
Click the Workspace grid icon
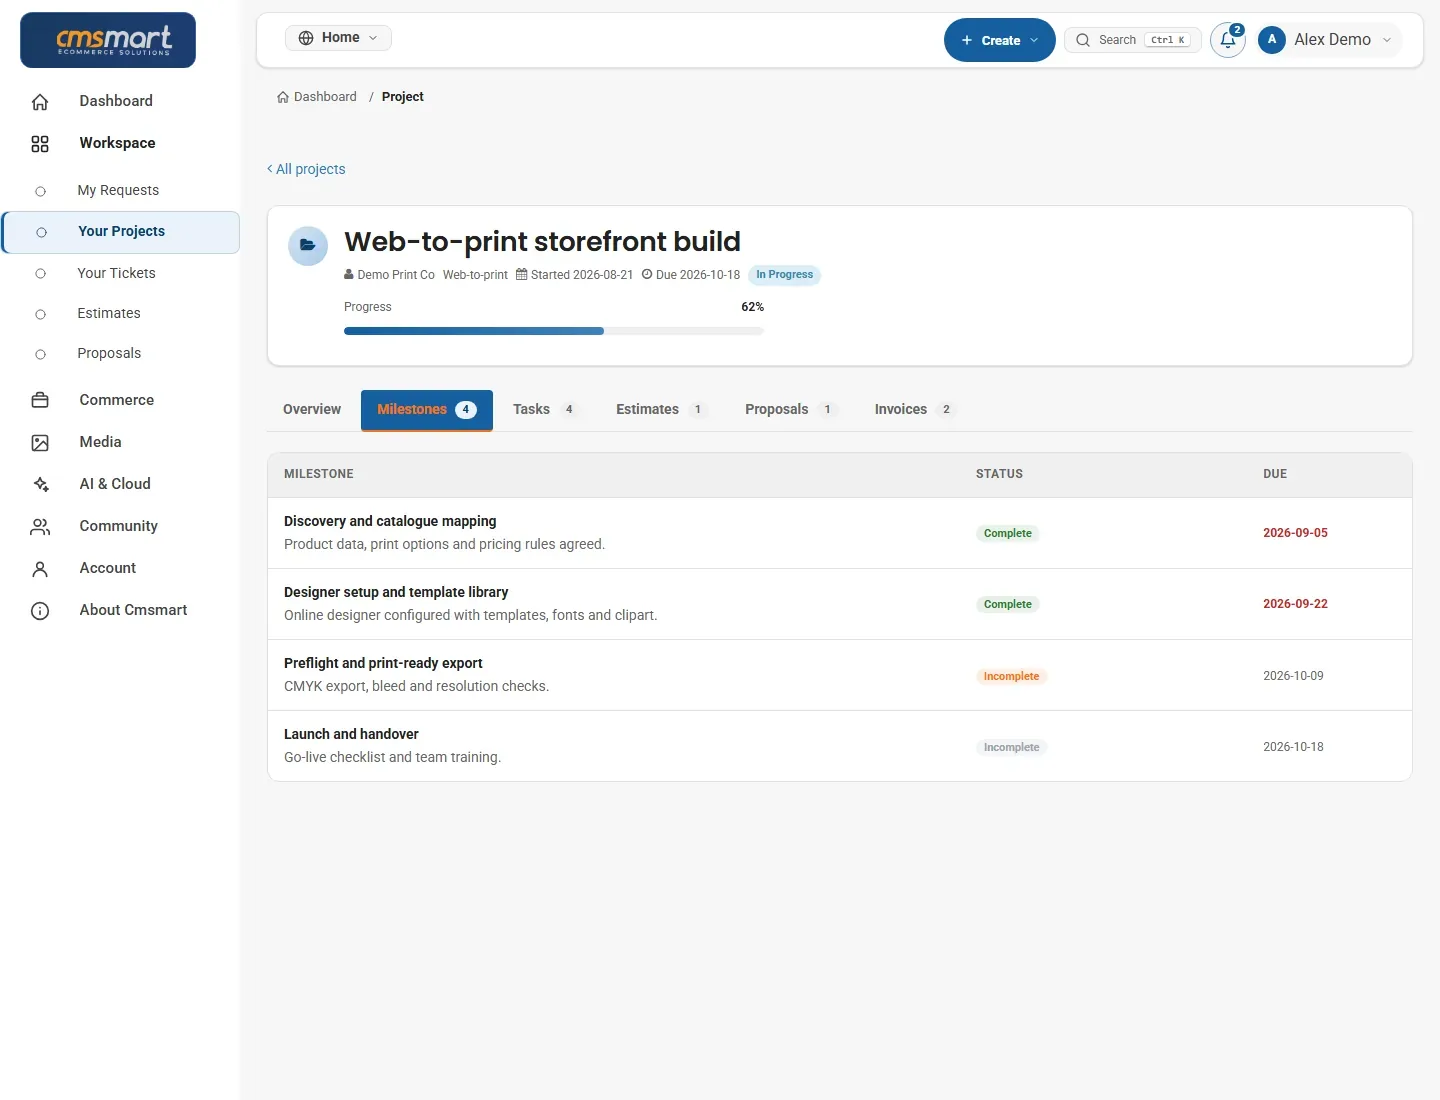pos(40,144)
